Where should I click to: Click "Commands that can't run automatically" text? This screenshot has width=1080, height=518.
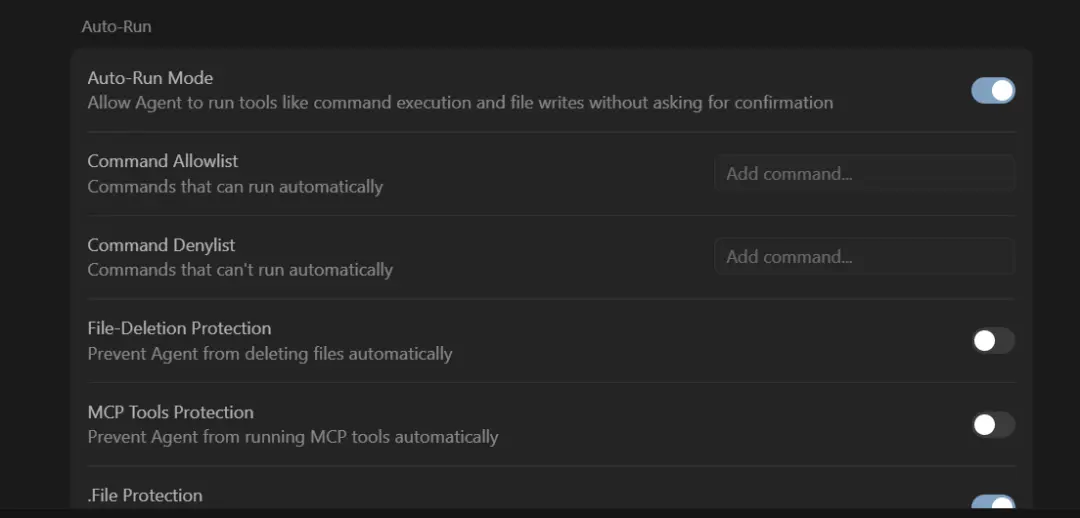coord(240,270)
